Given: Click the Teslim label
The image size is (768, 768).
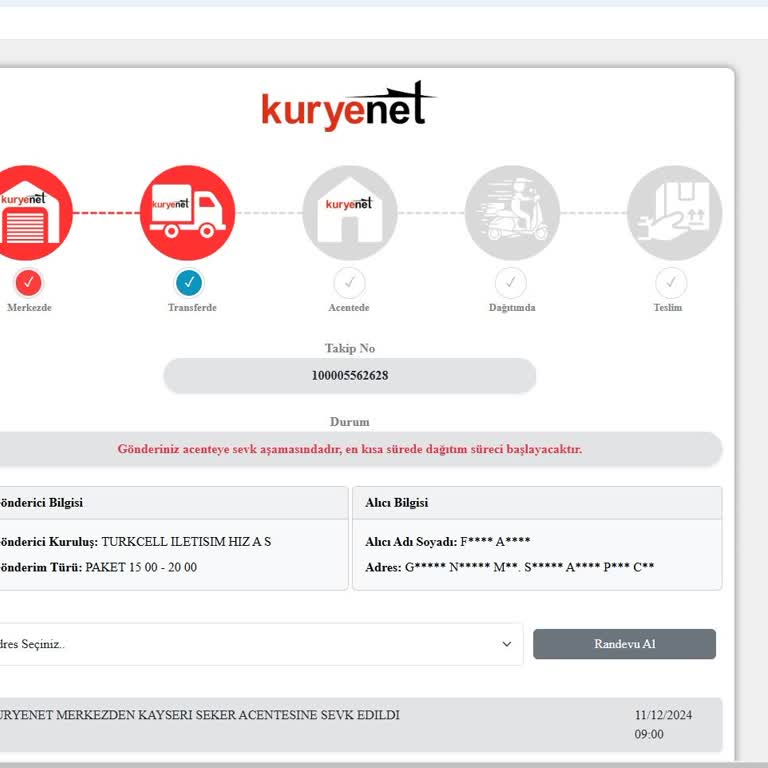Looking at the screenshot, I should click(668, 308).
